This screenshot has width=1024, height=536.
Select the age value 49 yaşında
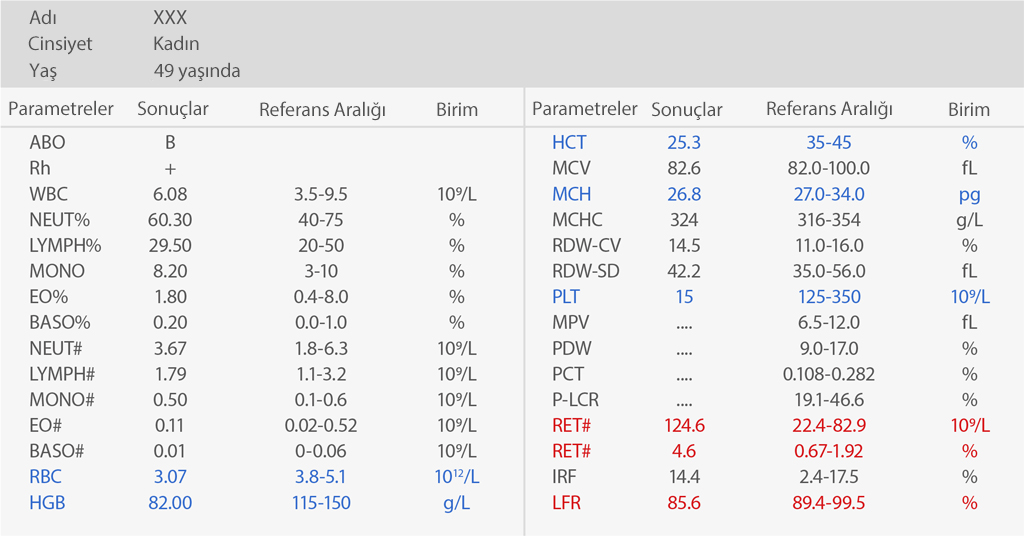197,71
